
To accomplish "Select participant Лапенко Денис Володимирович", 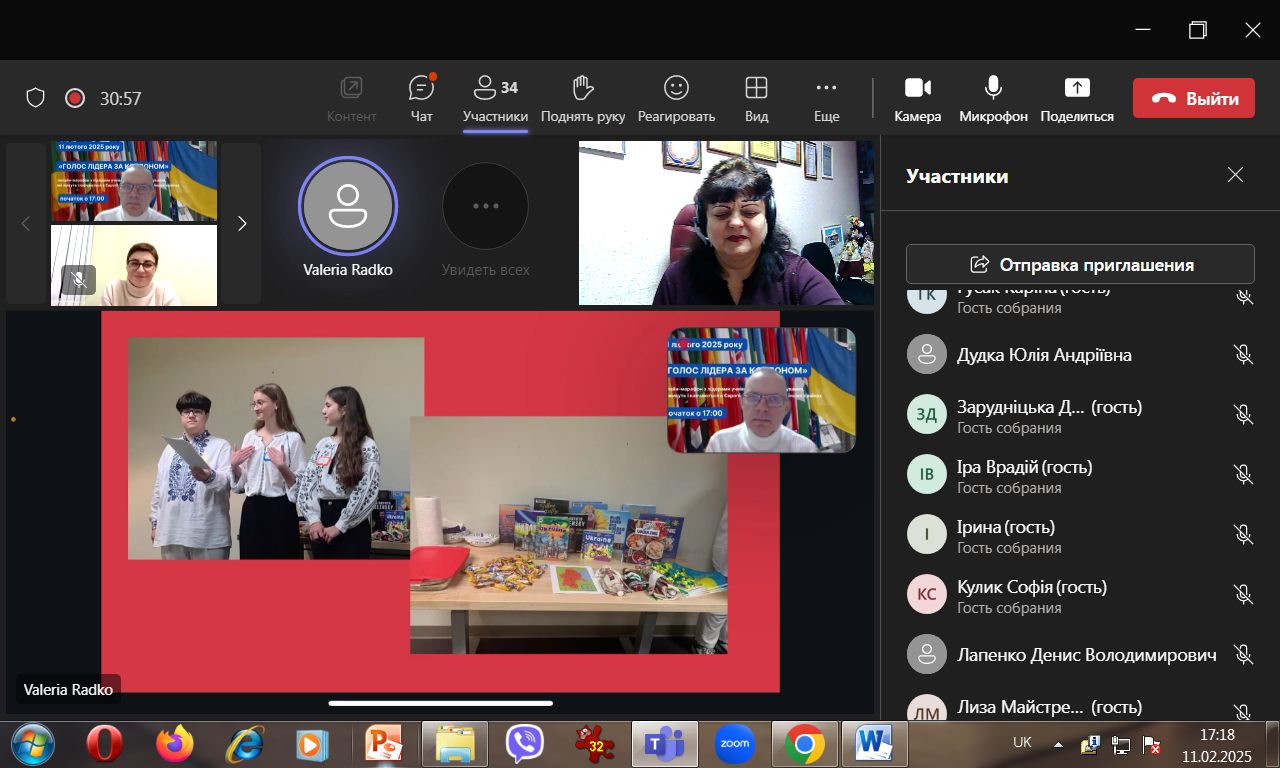I will (1086, 655).
